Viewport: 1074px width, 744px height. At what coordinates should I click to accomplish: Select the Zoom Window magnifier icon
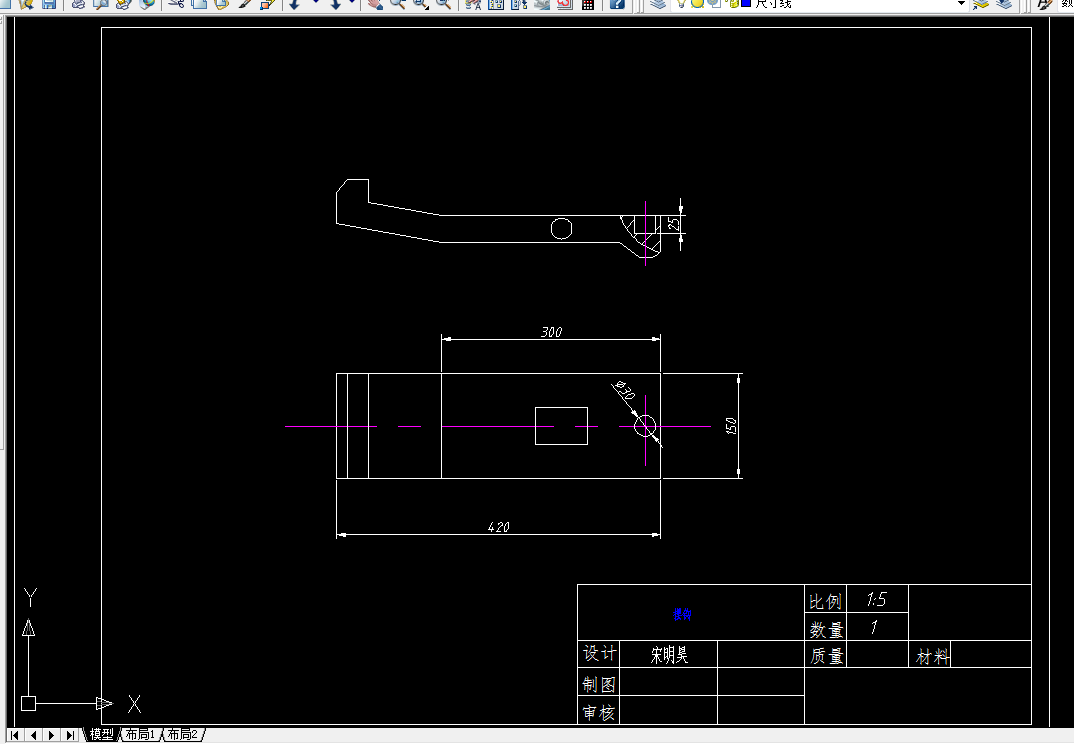(x=420, y=3)
